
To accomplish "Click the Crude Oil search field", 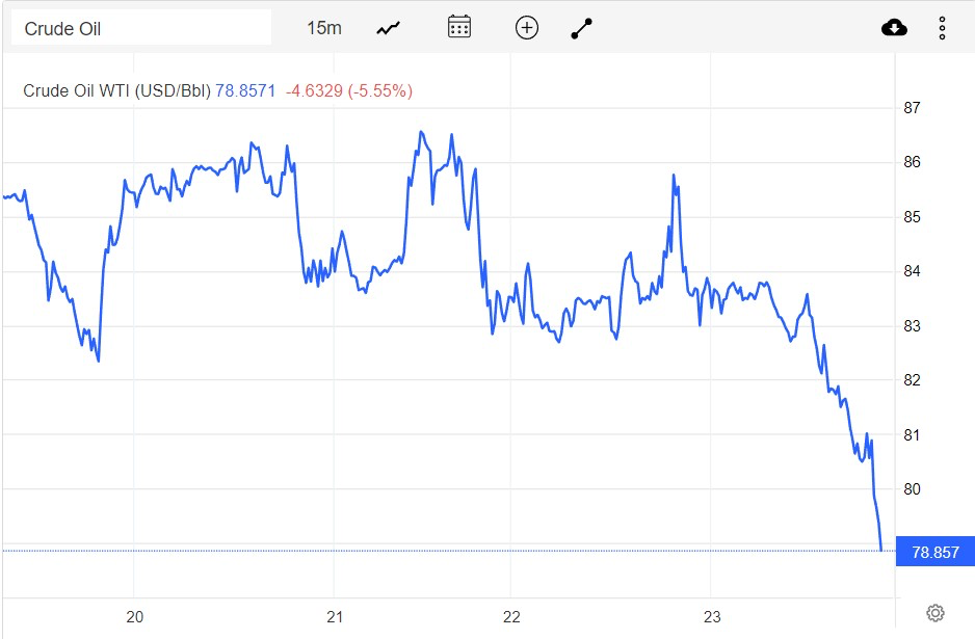I will [x=140, y=28].
